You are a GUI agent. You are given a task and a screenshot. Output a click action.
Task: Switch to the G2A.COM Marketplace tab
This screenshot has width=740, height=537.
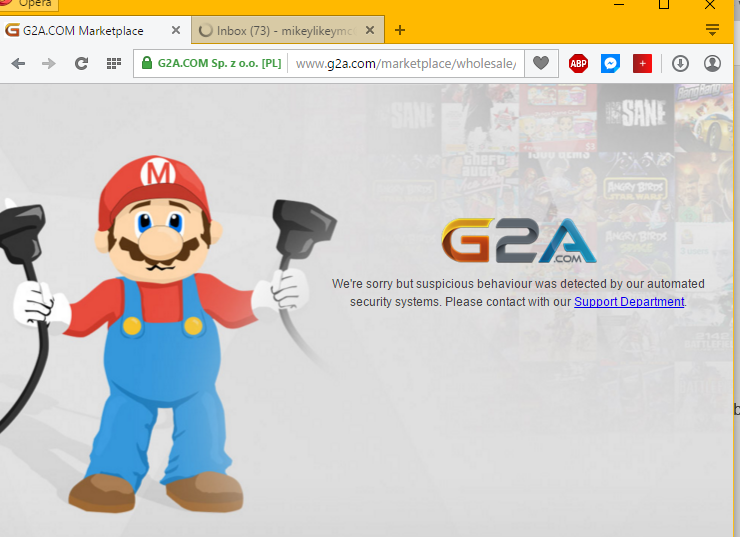(x=95, y=30)
